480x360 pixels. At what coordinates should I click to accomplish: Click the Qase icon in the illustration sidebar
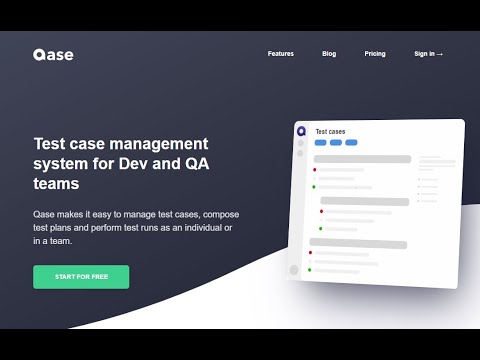[x=301, y=131]
